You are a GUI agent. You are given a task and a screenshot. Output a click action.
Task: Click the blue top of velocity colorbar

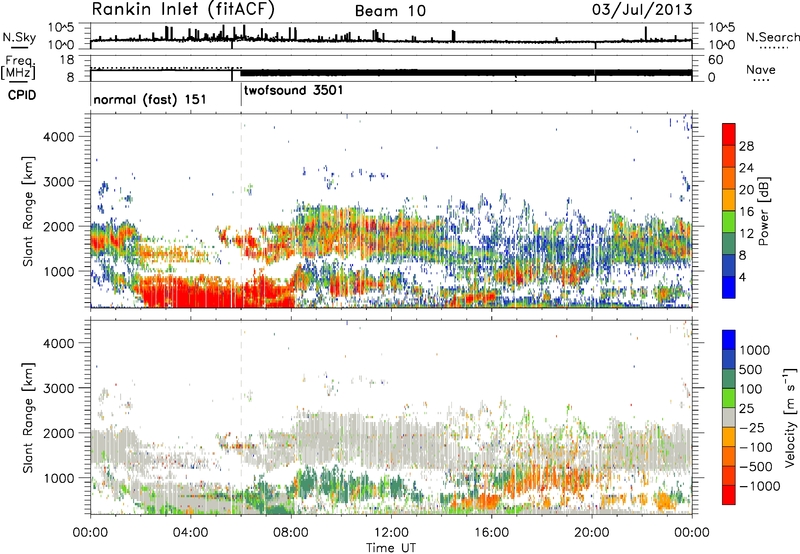pos(729,339)
